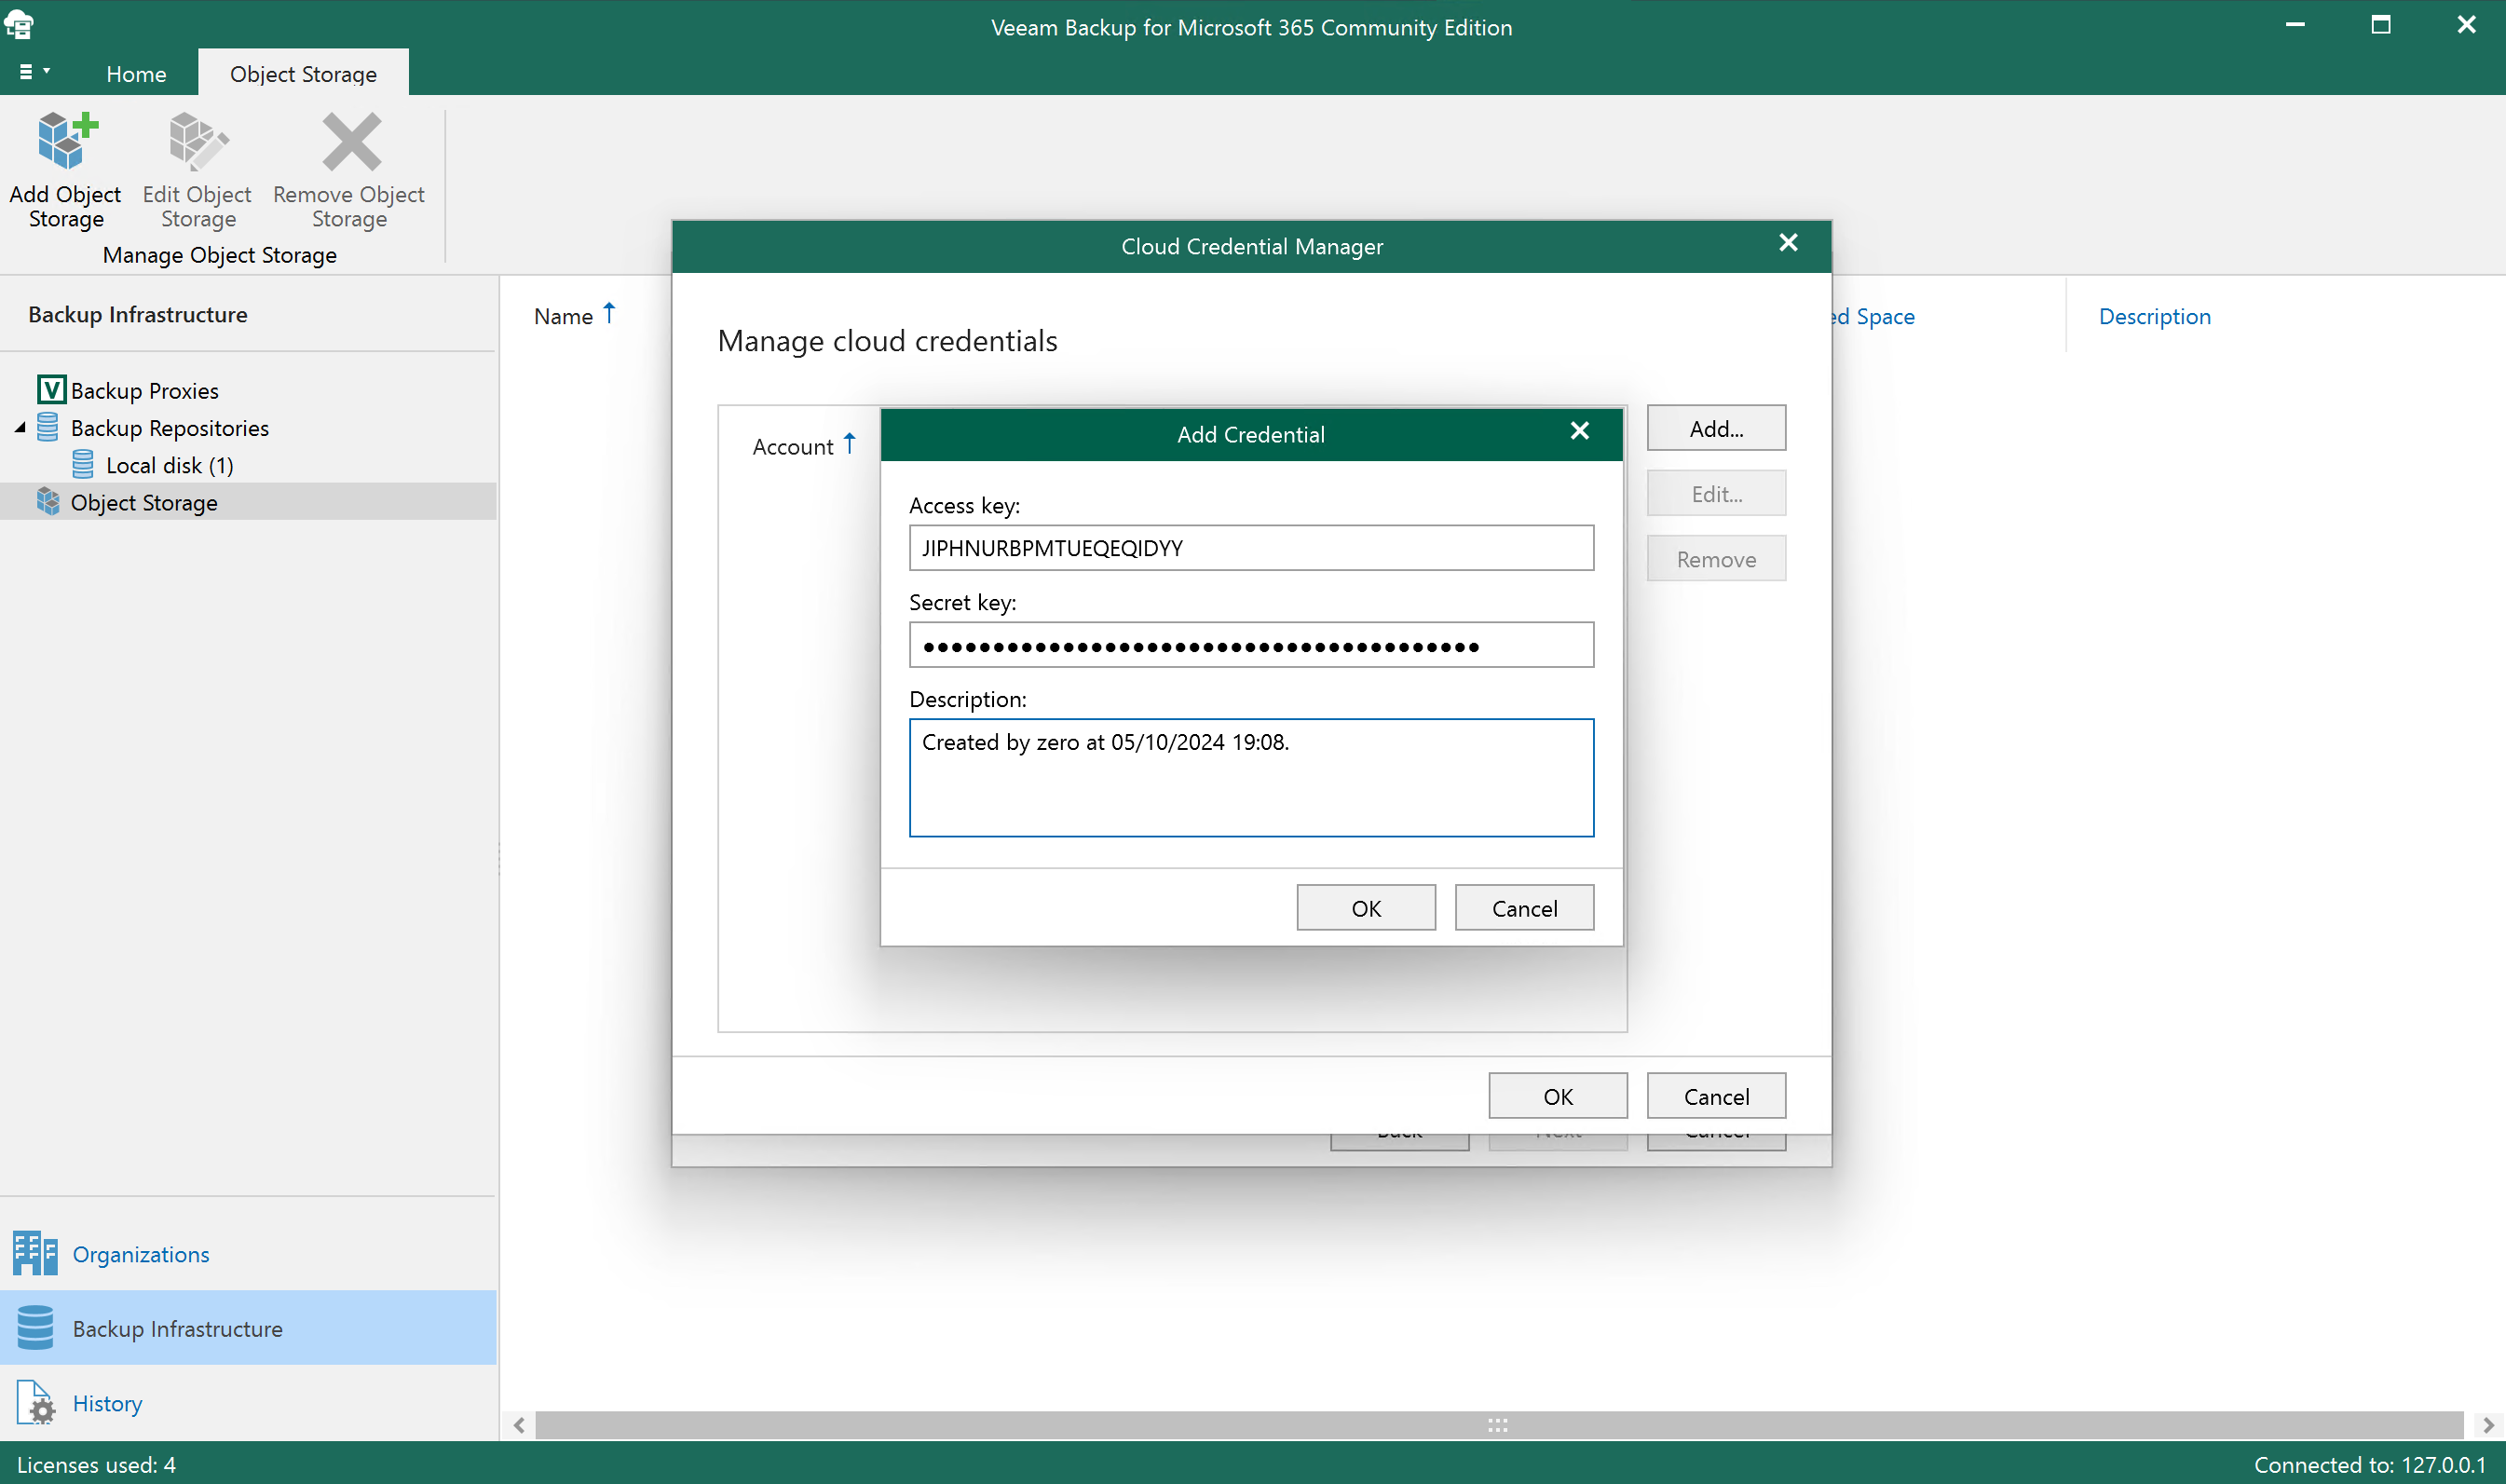Viewport: 2506px width, 1484px height.
Task: Open the Organizations view
Action: pos(140,1253)
